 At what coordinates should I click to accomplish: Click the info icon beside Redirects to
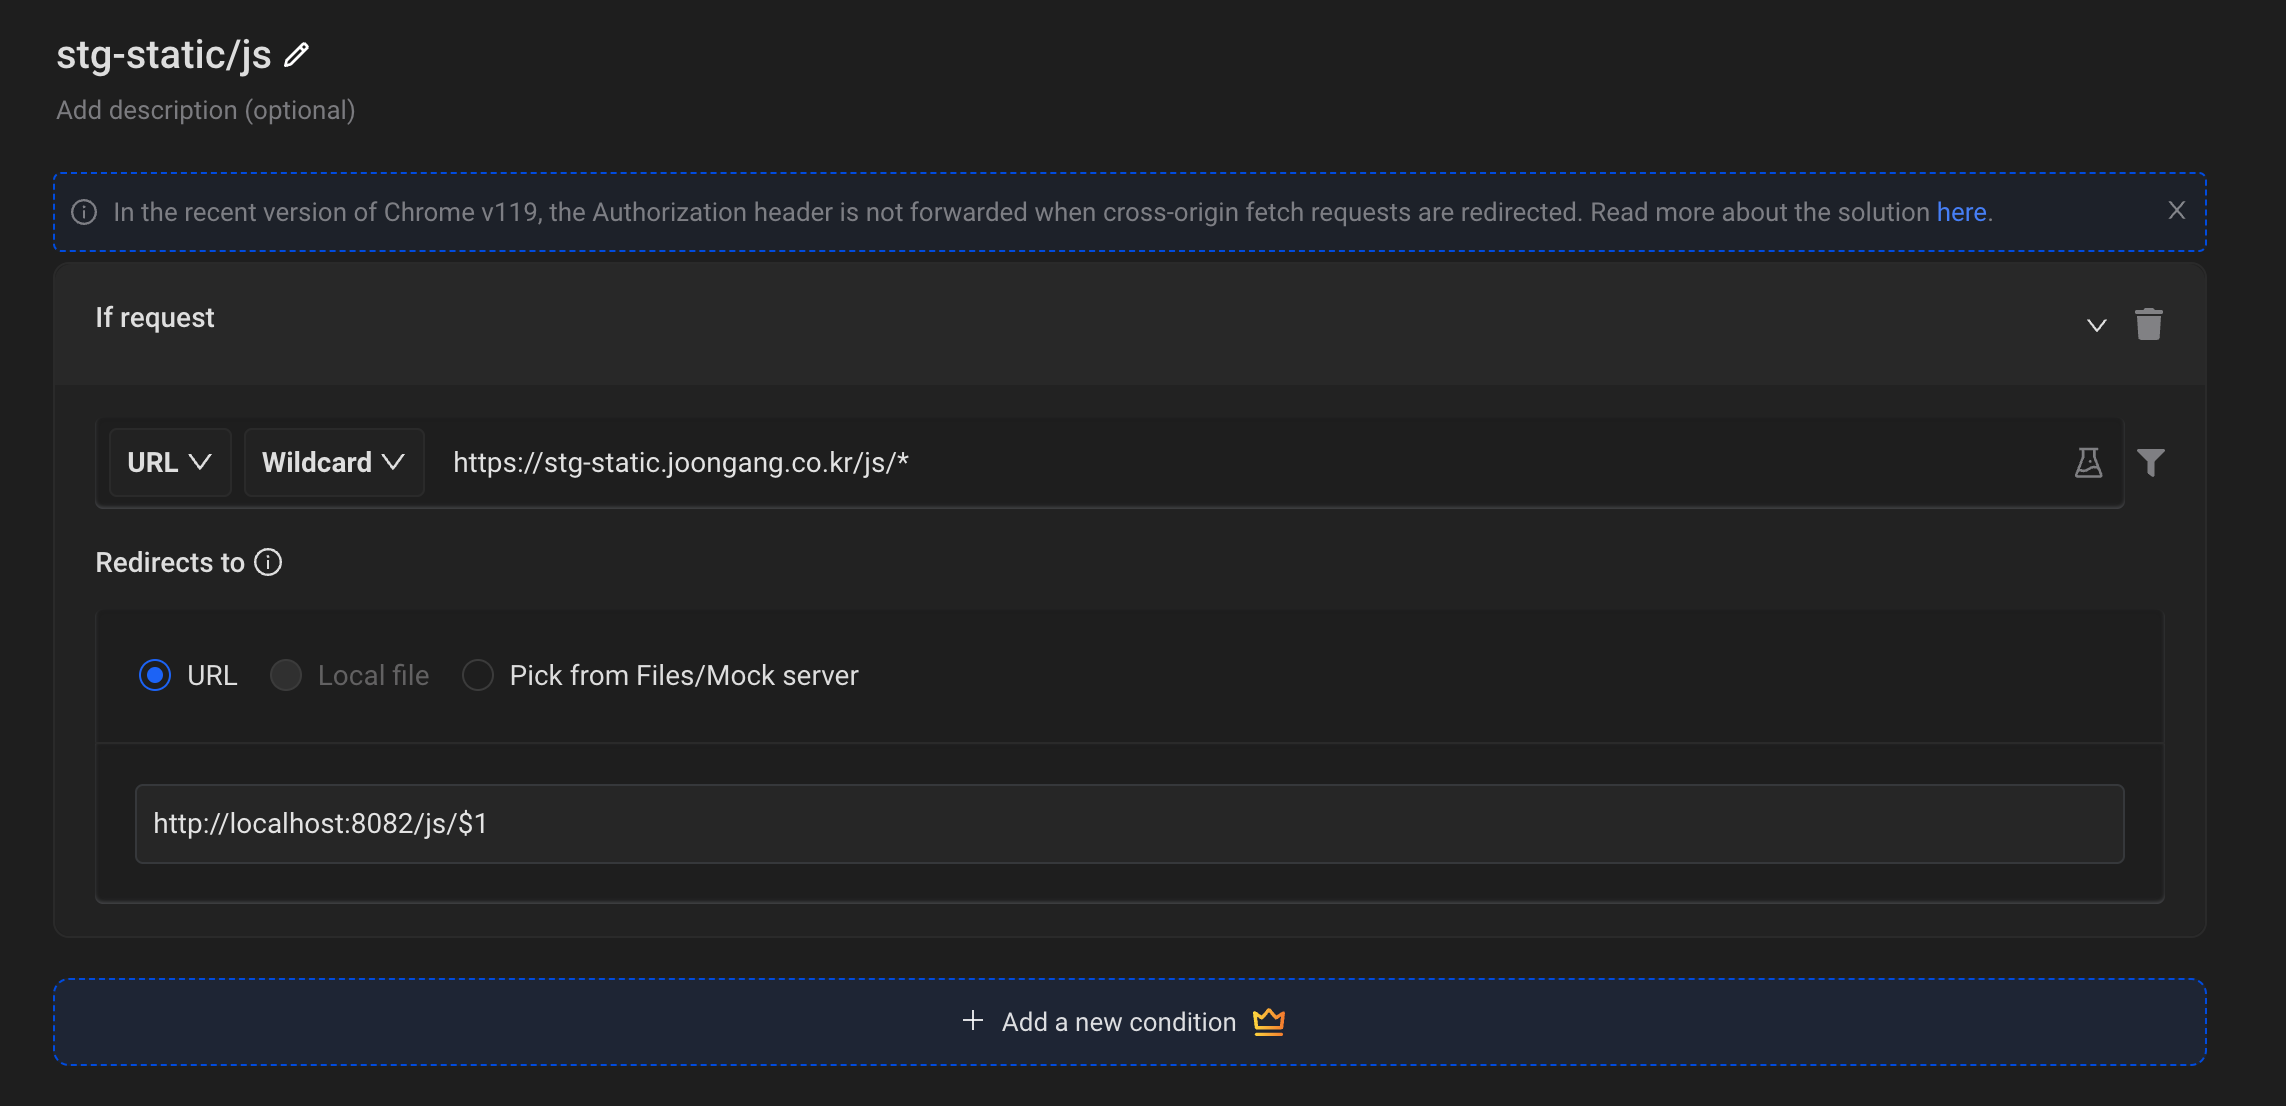coord(268,562)
